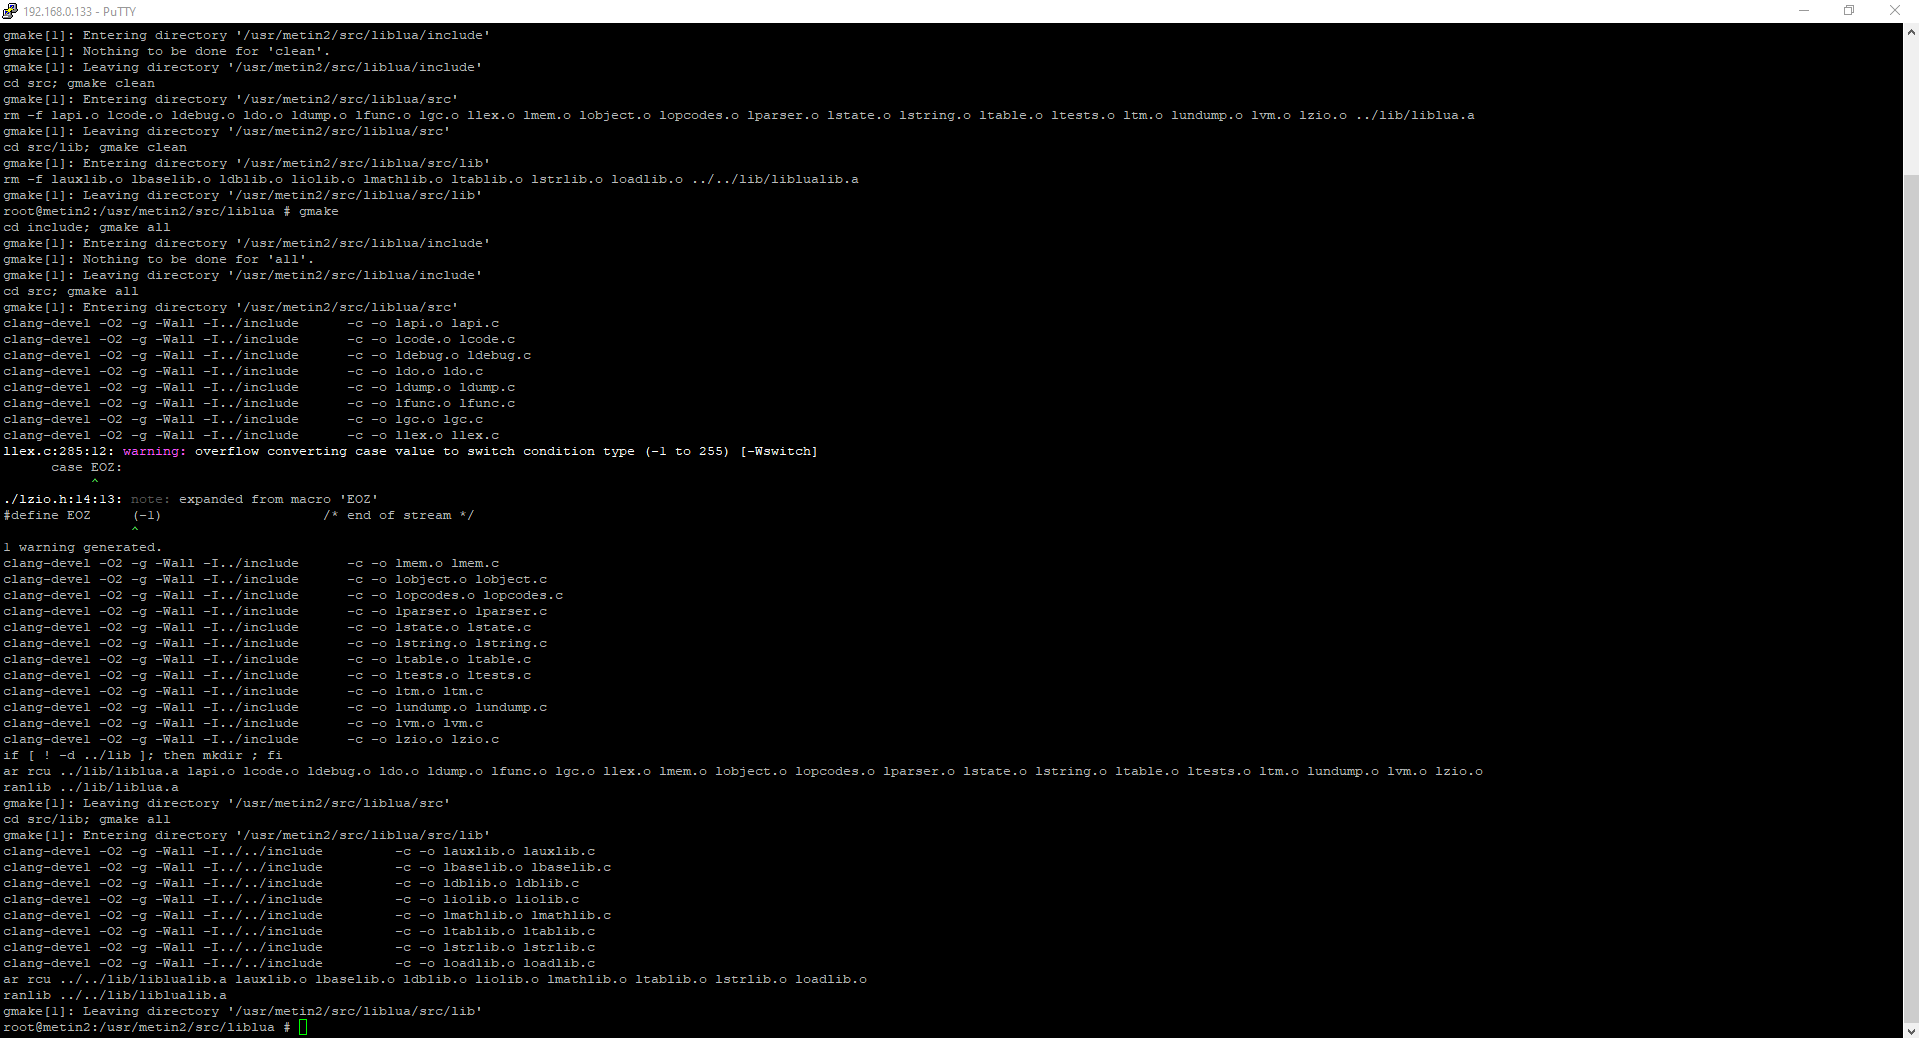This screenshot has width=1919, height=1038.
Task: Click 'cd src/lib; gmake clean' line
Action: (x=95, y=147)
